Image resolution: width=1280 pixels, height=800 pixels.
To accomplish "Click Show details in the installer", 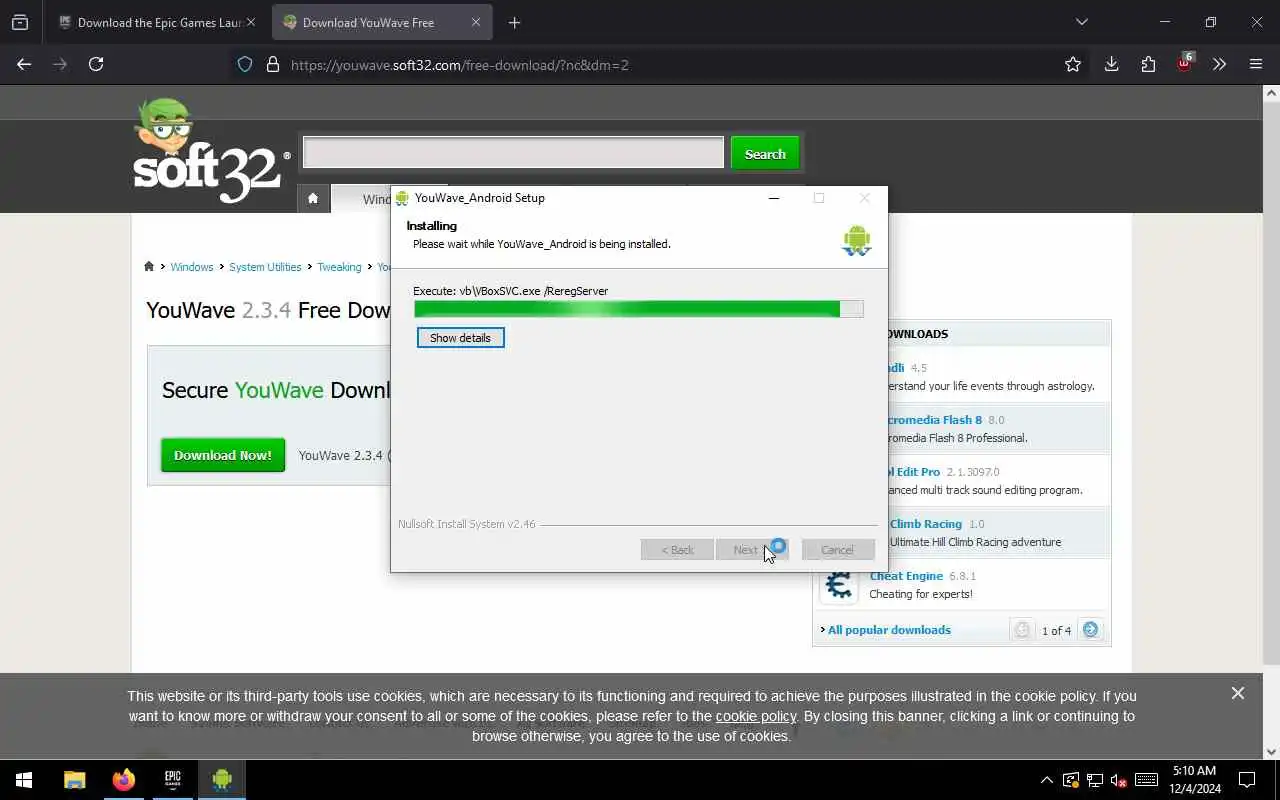I will pyautogui.click(x=460, y=338).
